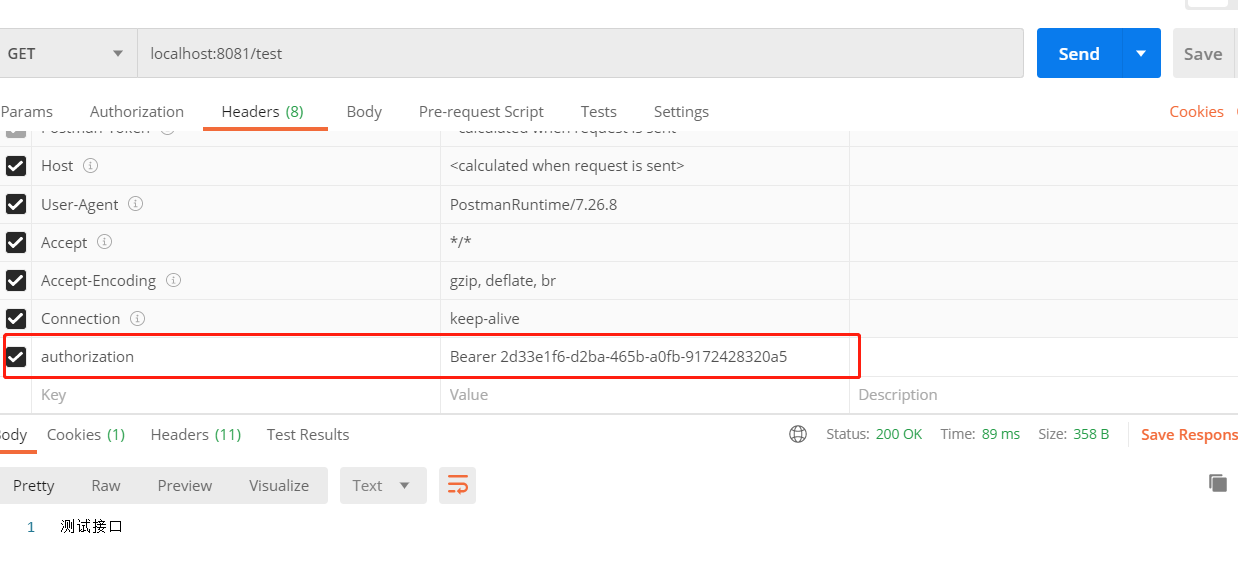Image resolution: width=1238 pixels, height=587 pixels.
Task: Select the Raw response view
Action: tap(106, 485)
